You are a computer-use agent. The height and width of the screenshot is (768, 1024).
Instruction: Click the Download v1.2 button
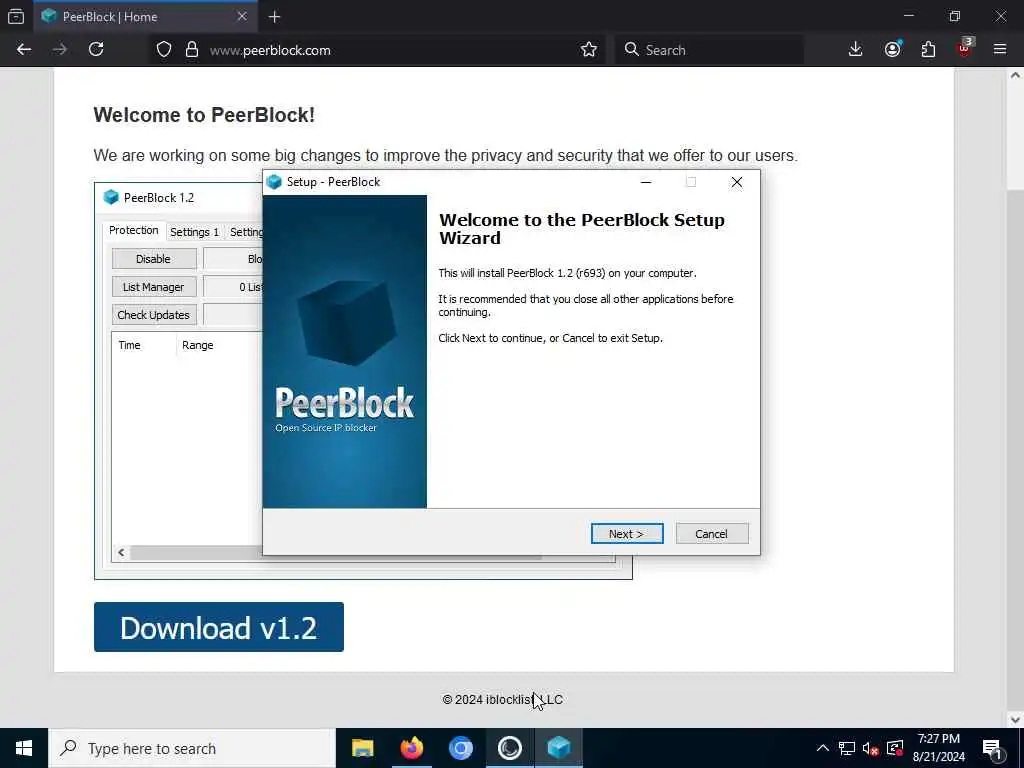219,627
